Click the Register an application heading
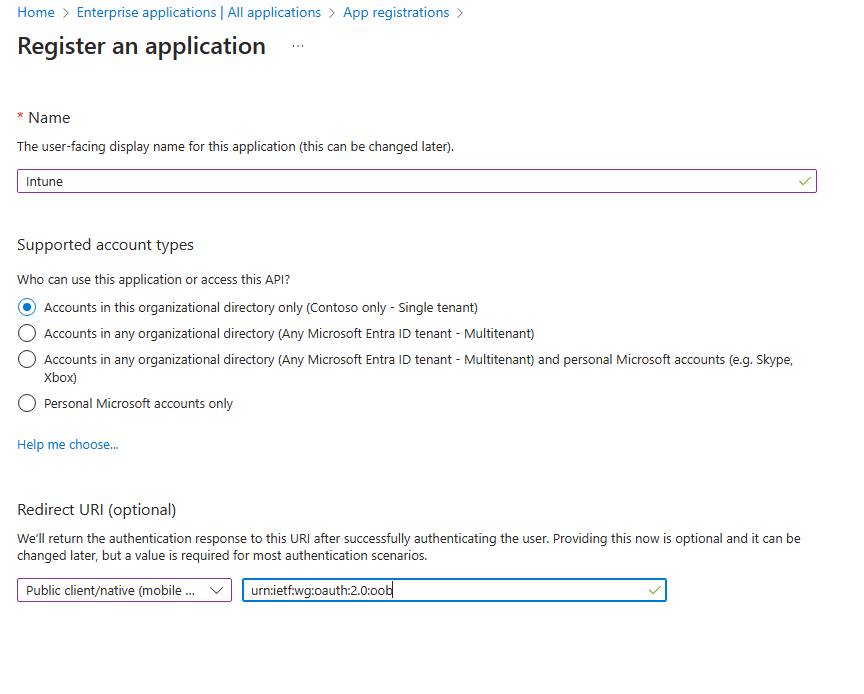864x694 pixels. point(142,46)
